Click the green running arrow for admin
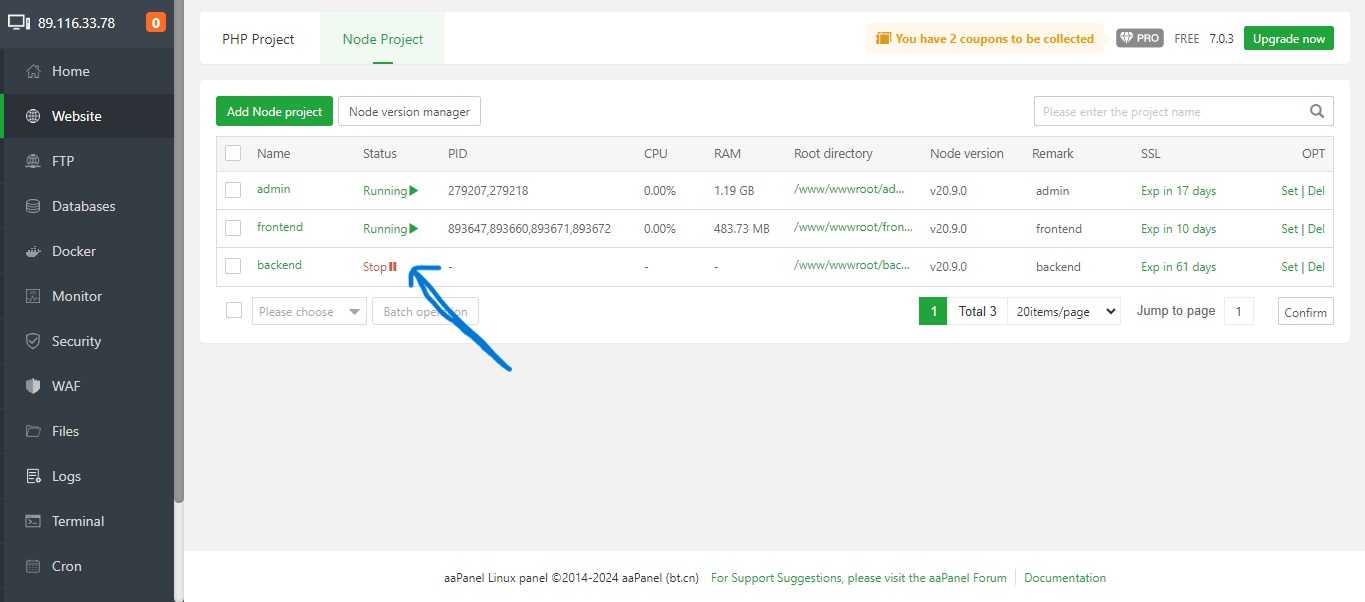The image size is (1365, 602). pos(414,191)
